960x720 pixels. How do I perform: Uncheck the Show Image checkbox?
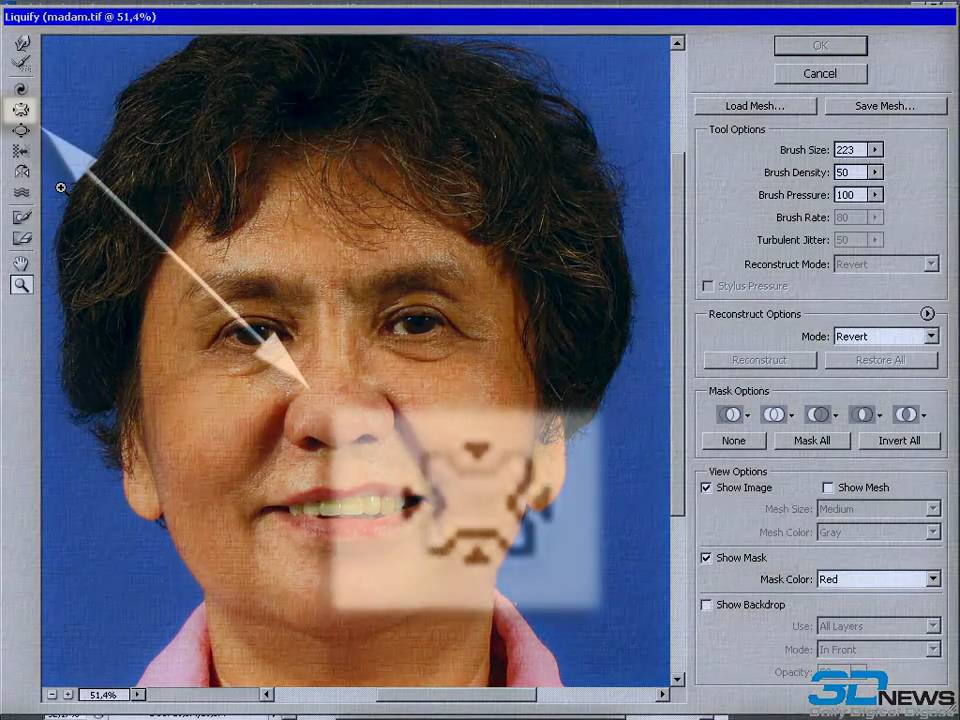(x=707, y=487)
